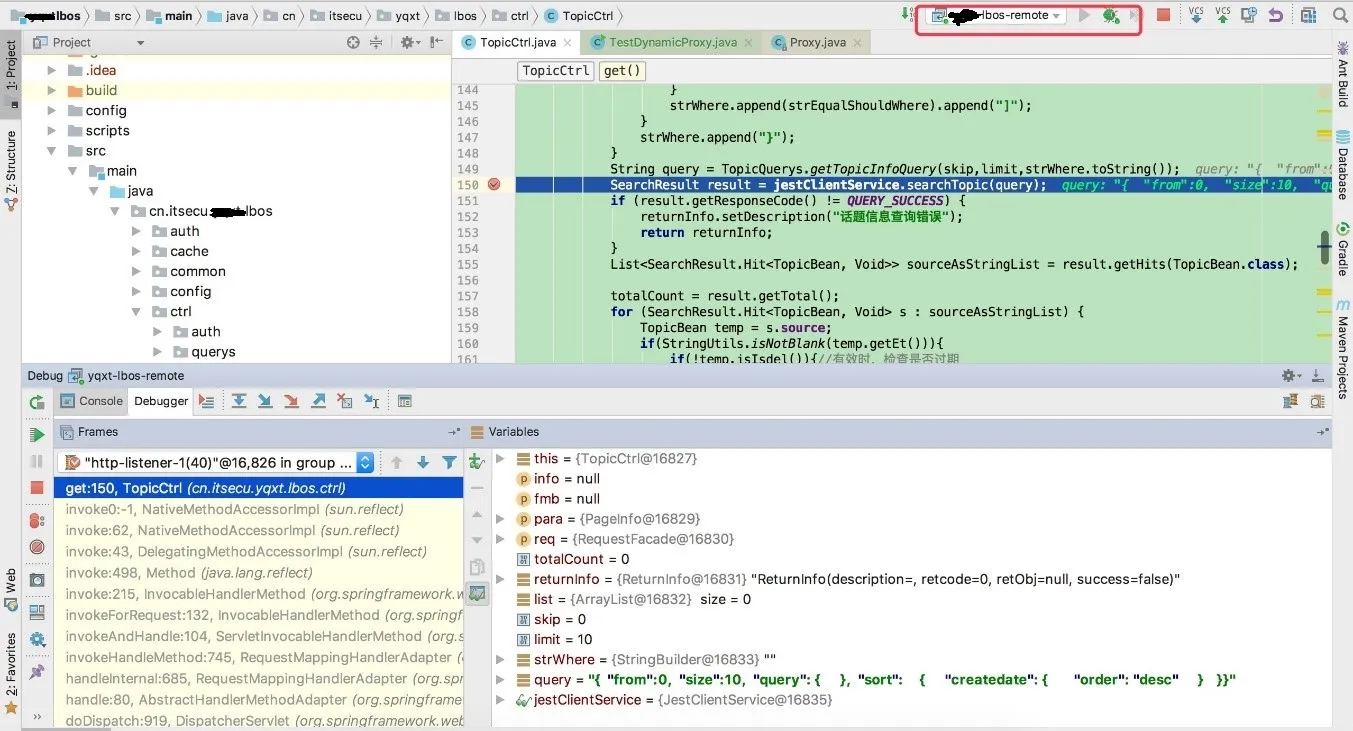The image size is (1353, 731).
Task: Select the Debugger tab
Action: tap(161, 401)
